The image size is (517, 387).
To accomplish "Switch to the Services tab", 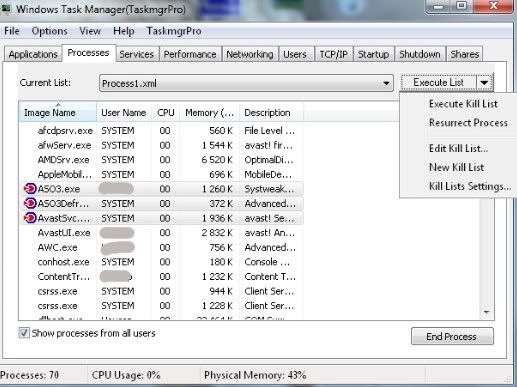I will (137, 54).
